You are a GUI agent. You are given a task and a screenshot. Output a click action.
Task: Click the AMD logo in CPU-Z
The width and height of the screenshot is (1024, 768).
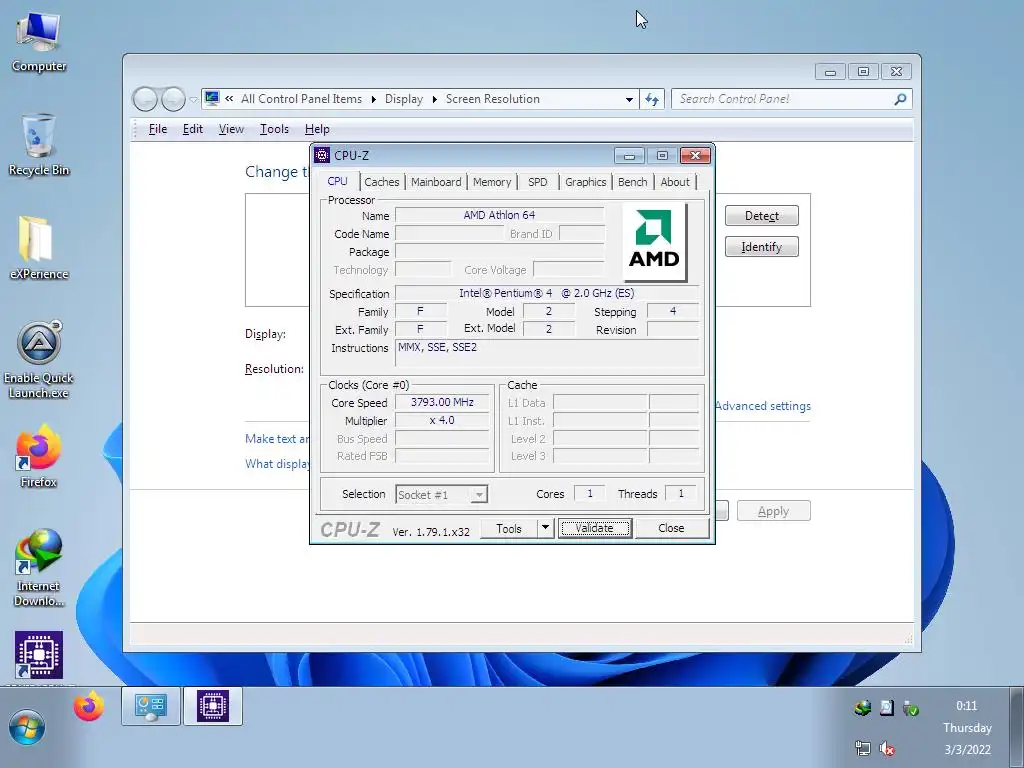[654, 242]
